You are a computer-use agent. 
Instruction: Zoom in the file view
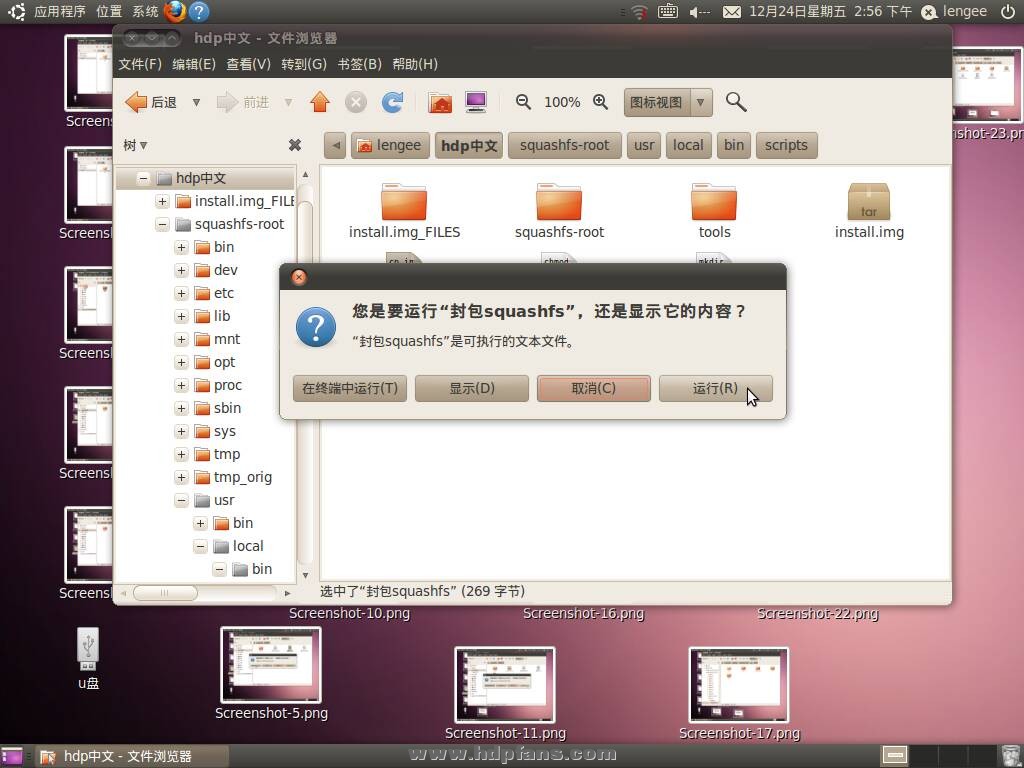(x=600, y=102)
